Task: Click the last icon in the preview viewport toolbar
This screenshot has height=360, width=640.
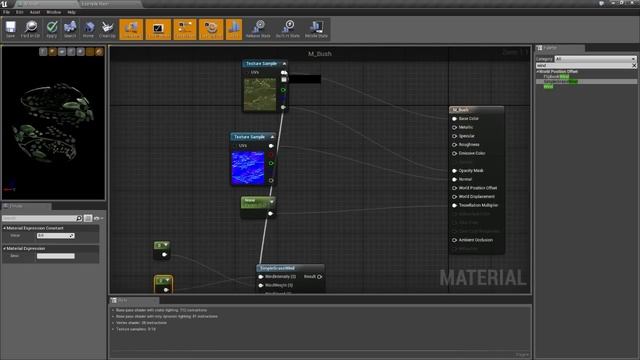Action: tap(99, 51)
